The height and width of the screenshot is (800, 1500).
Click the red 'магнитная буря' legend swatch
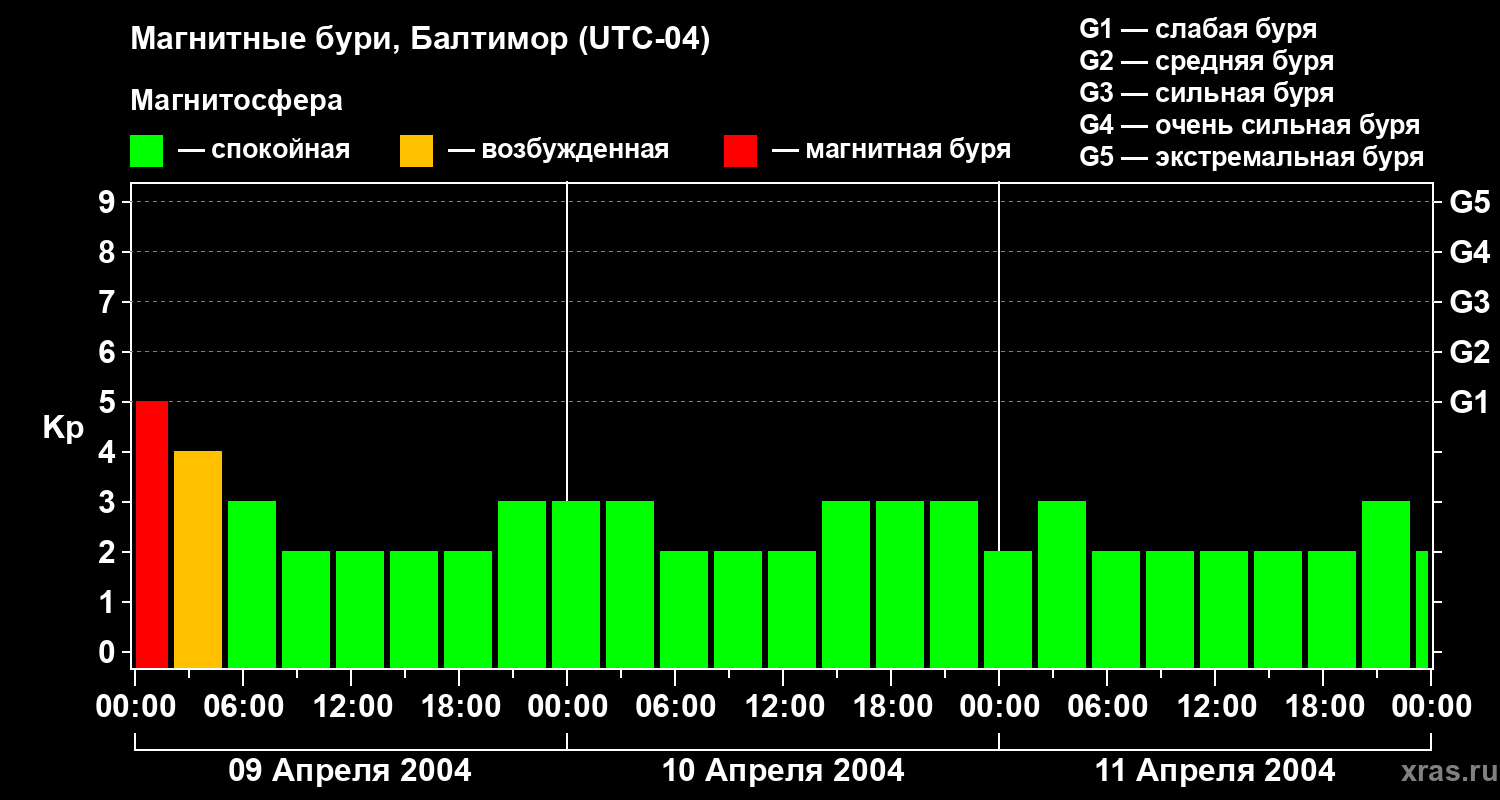pos(740,151)
